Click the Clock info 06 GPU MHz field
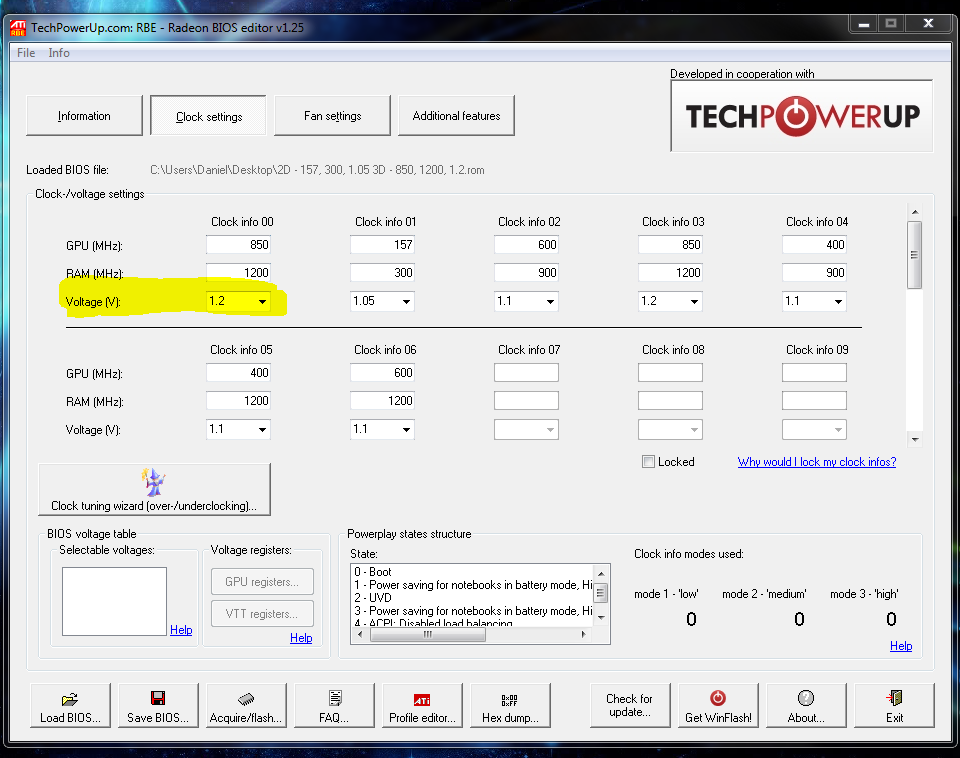Image resolution: width=960 pixels, height=758 pixels. (383, 372)
